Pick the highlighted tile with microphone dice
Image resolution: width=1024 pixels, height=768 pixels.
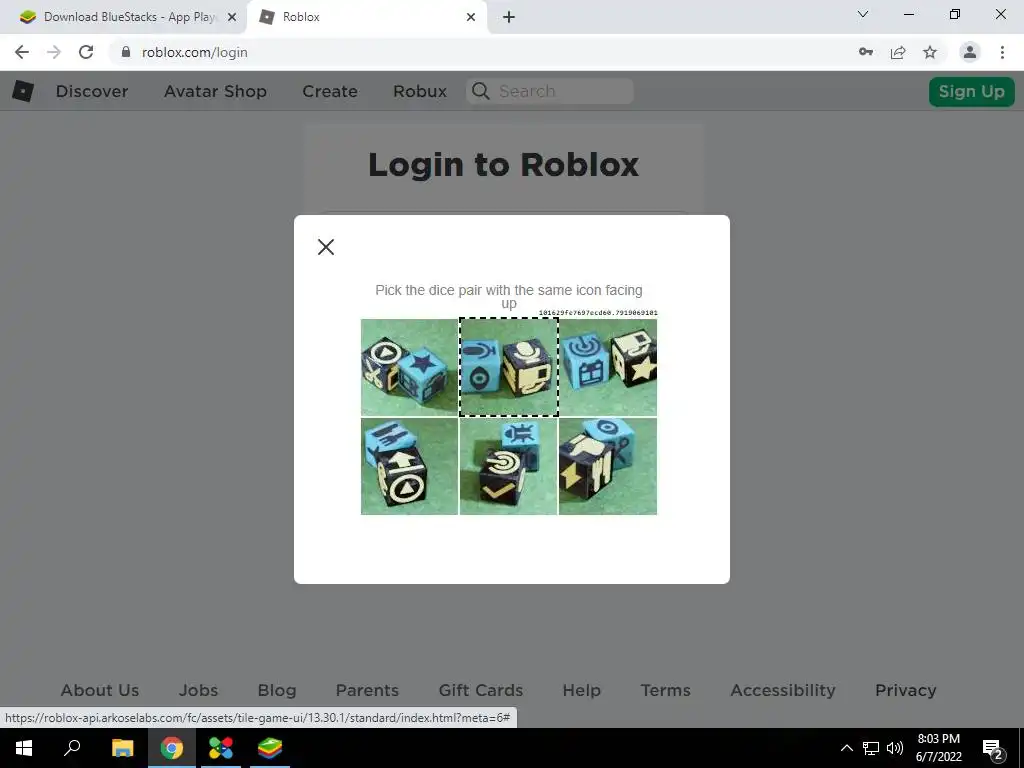click(x=509, y=367)
